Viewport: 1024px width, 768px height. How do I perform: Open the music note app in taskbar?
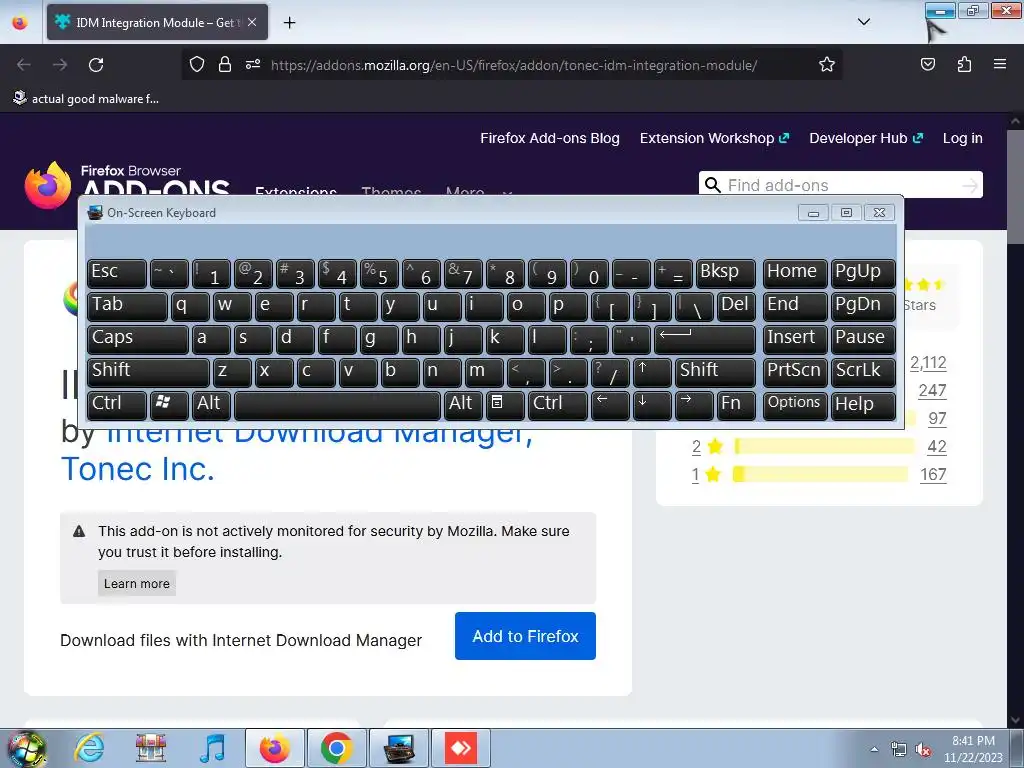[x=212, y=748]
